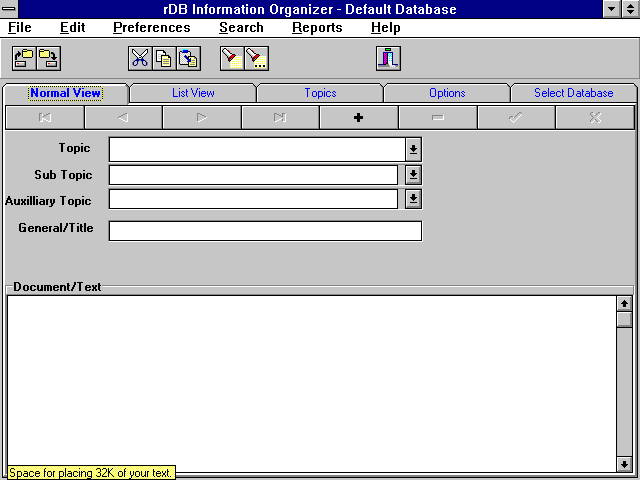Open the Reports menu
Viewport: 640px width, 480px height.
pyautogui.click(x=317, y=27)
